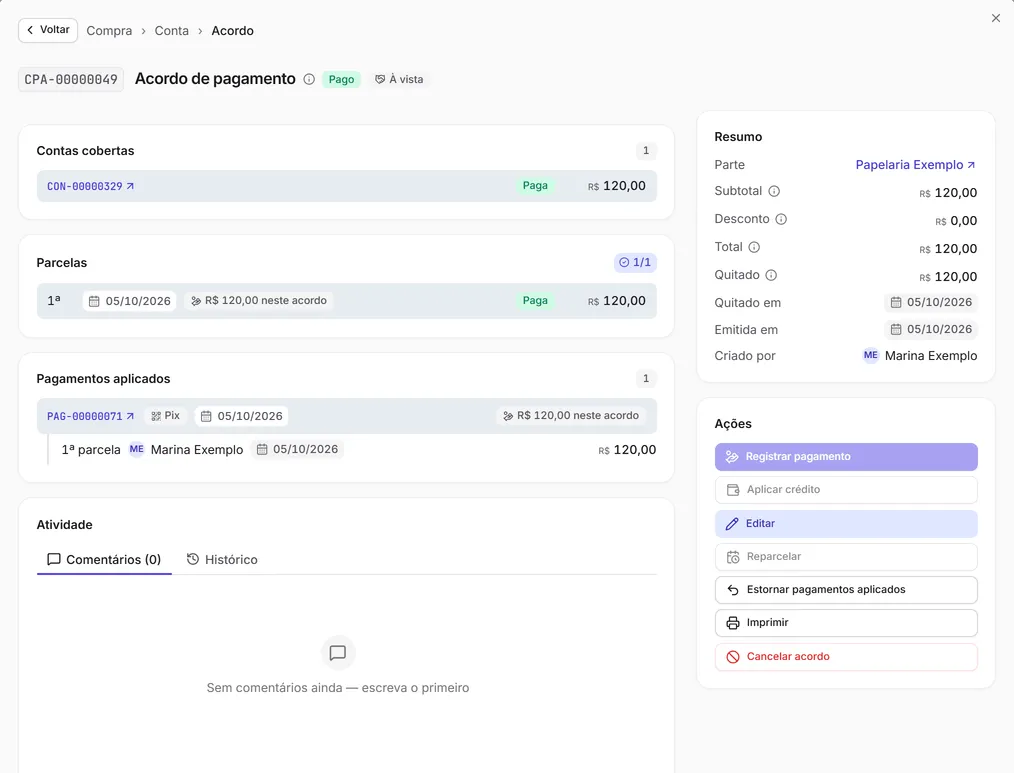Click the info icon beside Acordo de pagamento

click(x=309, y=79)
